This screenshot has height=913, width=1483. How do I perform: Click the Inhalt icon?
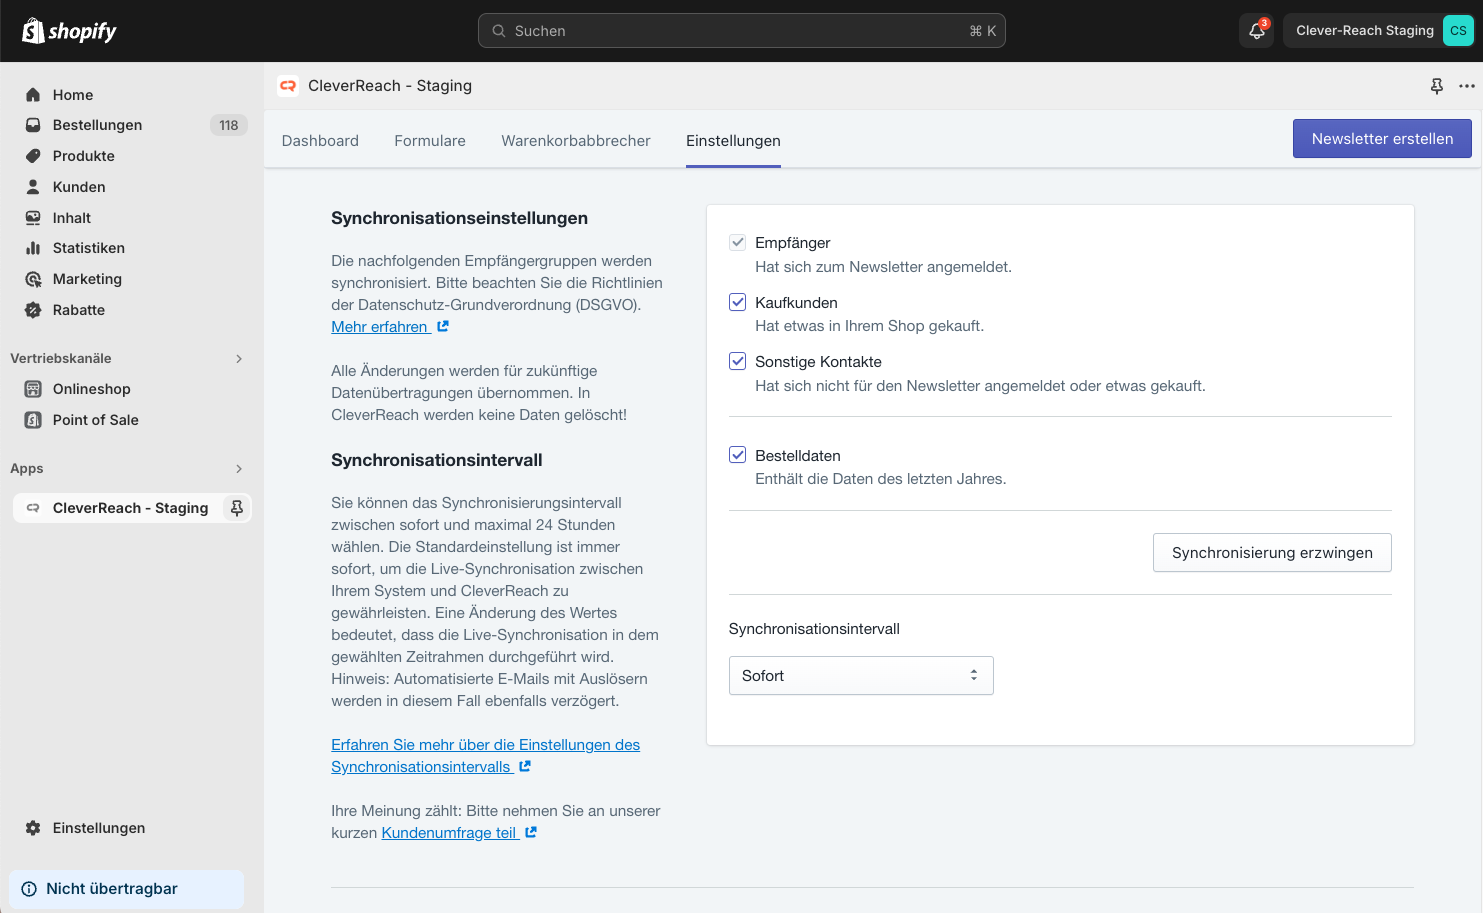pos(33,218)
